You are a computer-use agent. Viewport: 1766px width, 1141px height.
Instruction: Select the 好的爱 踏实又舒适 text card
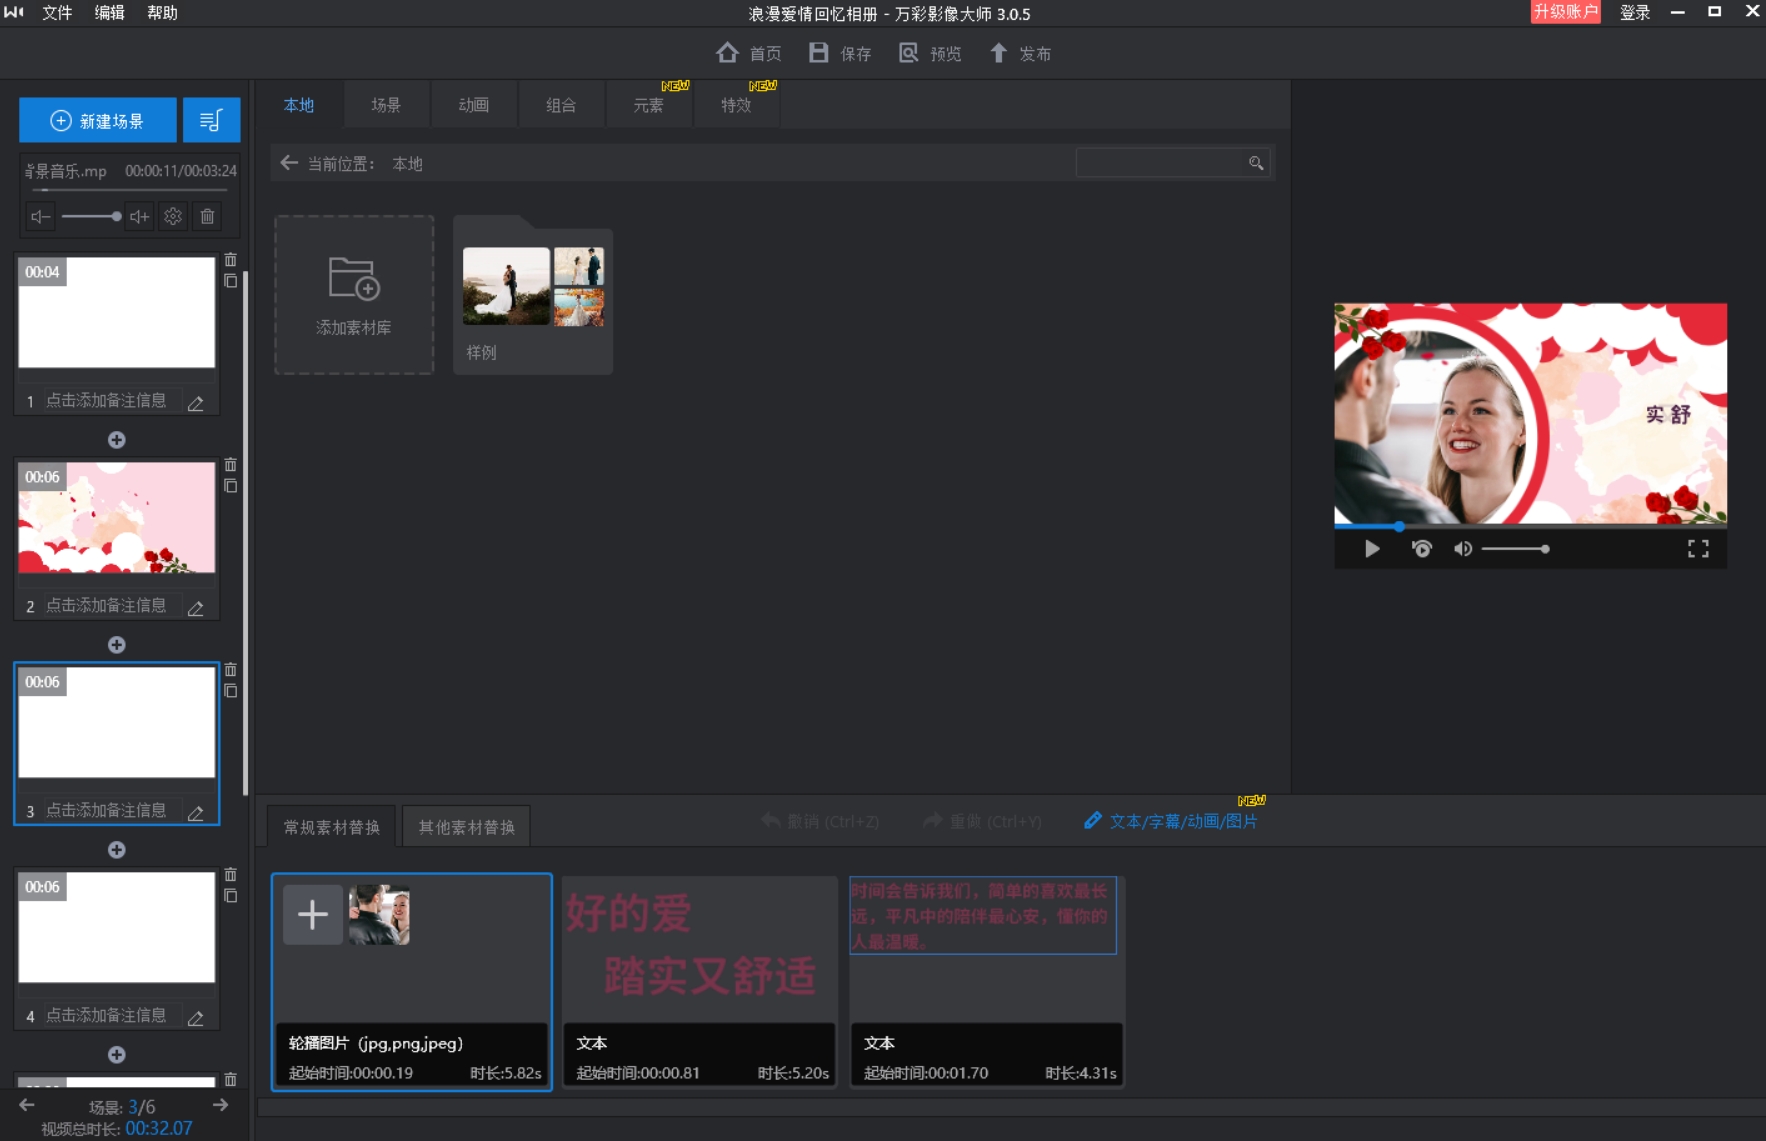[699, 982]
